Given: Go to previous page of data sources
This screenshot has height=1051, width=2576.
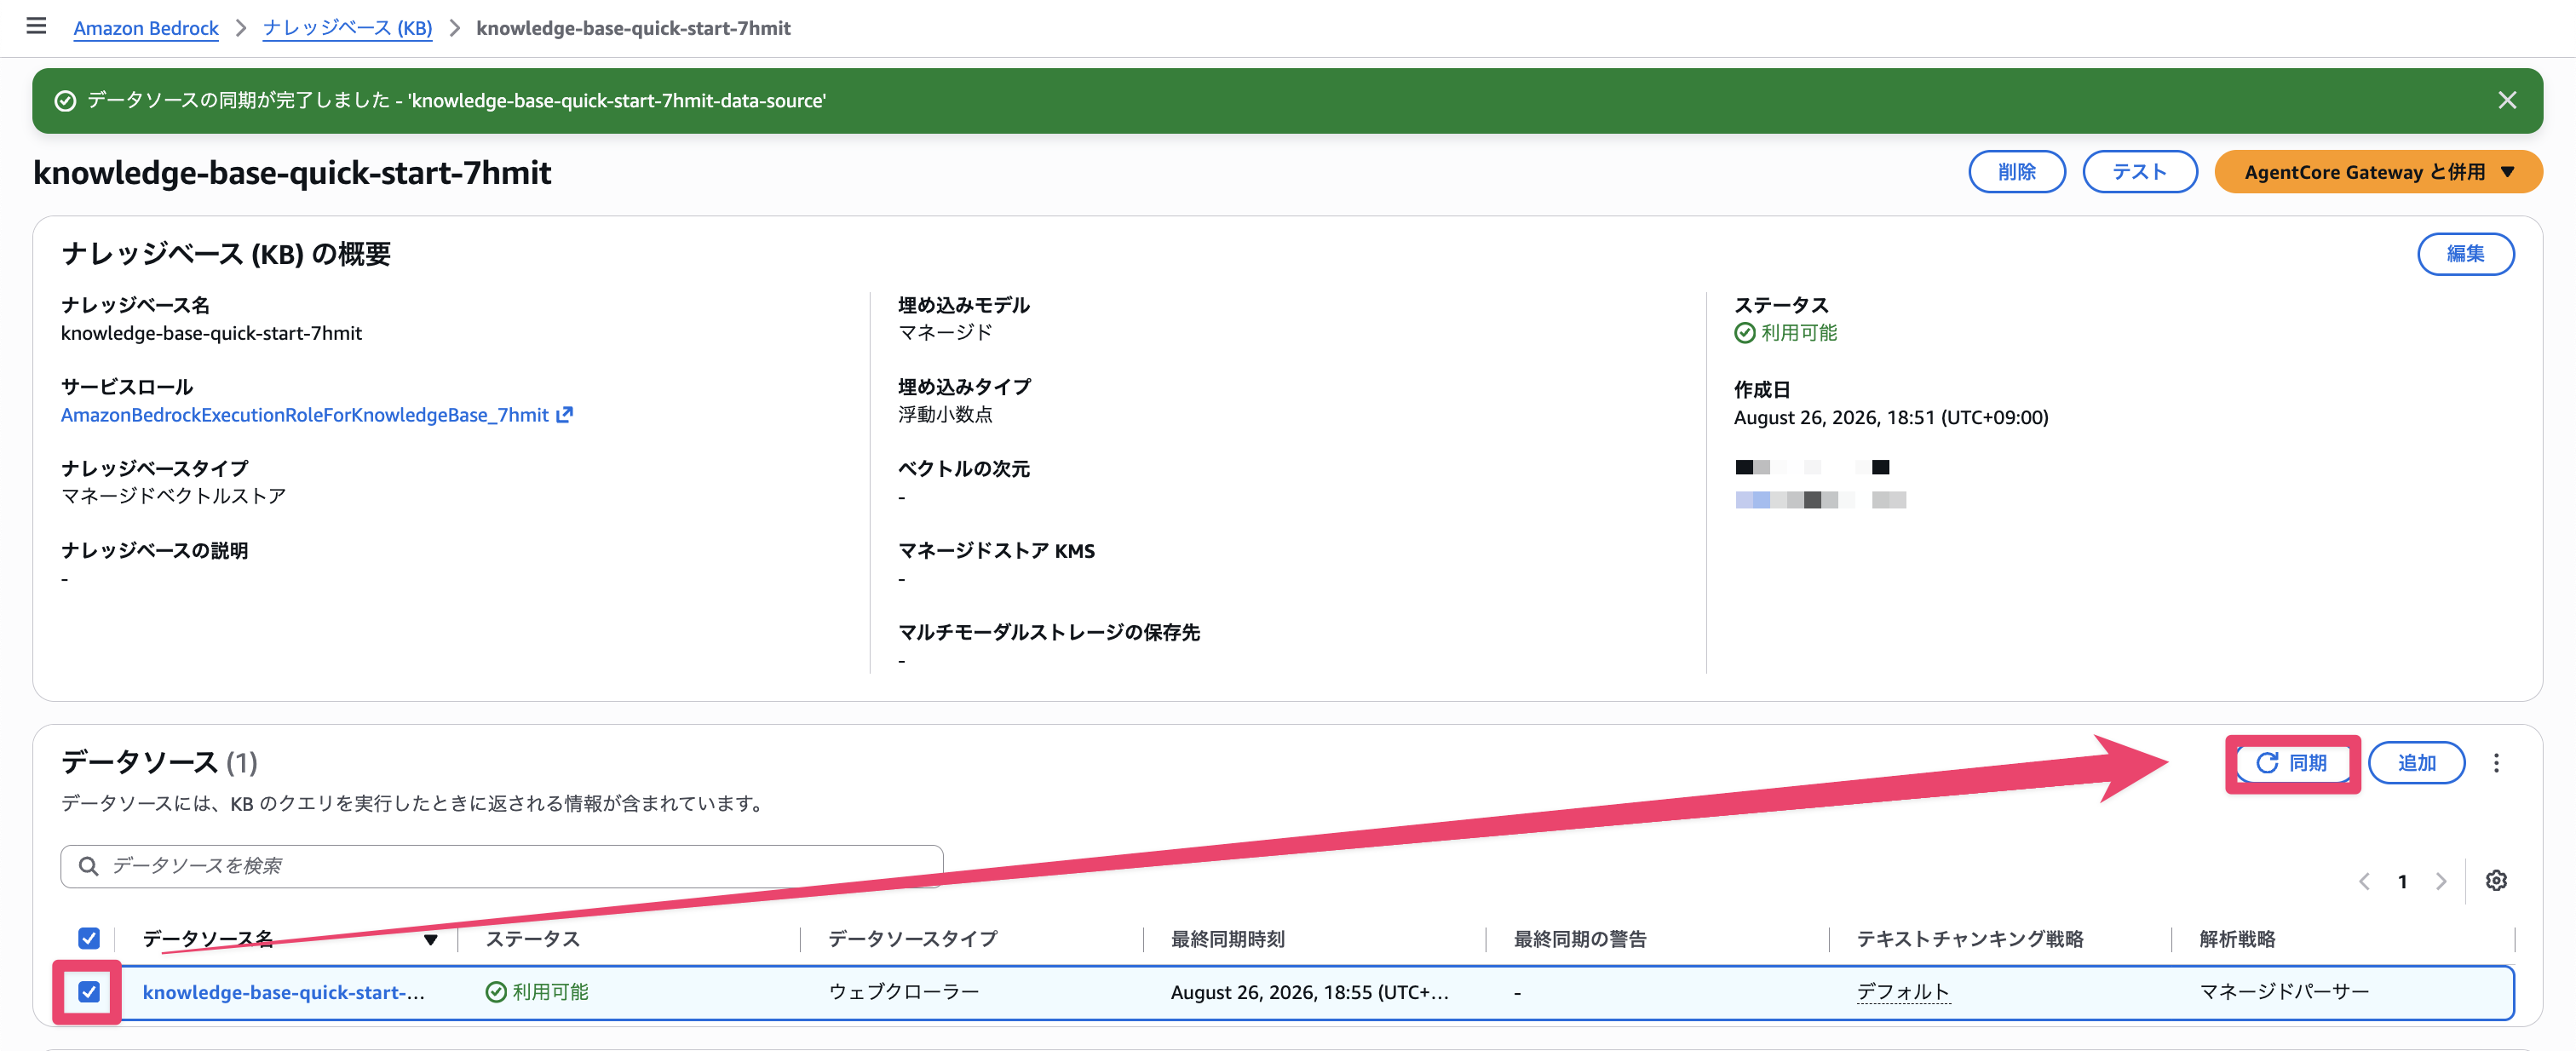Looking at the screenshot, I should point(2364,881).
